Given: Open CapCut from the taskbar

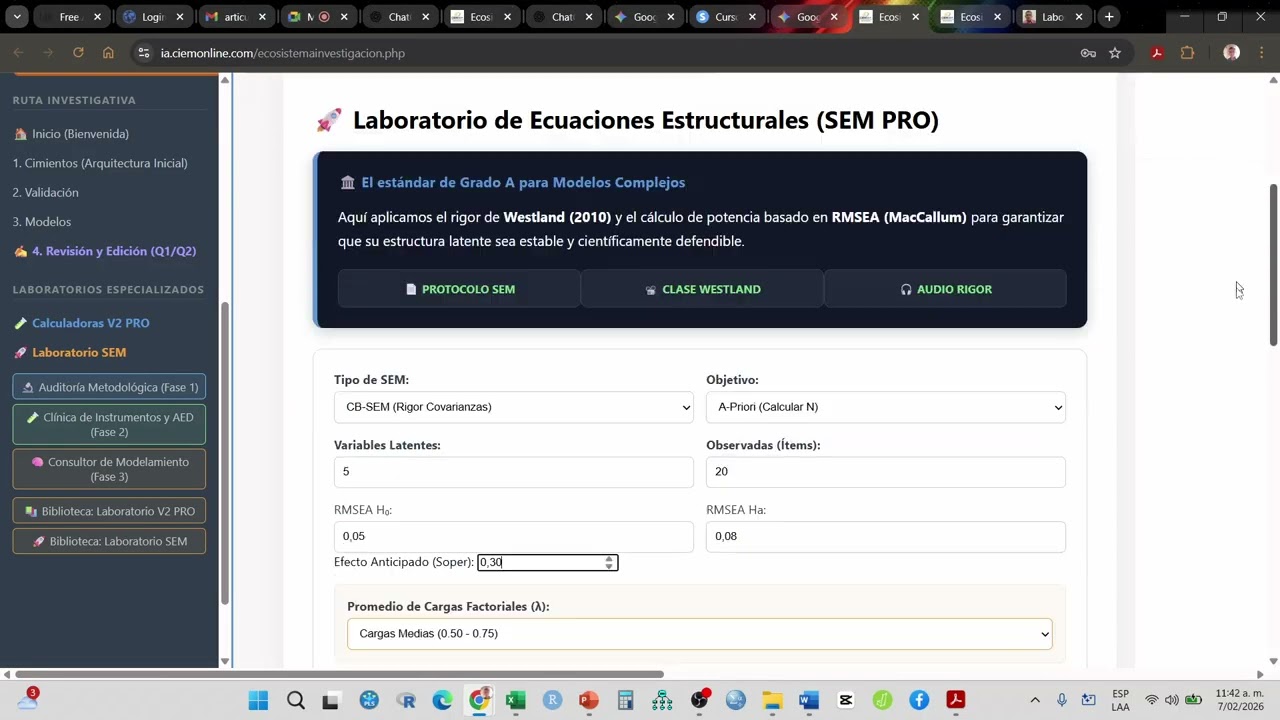Looking at the screenshot, I should pos(846,700).
